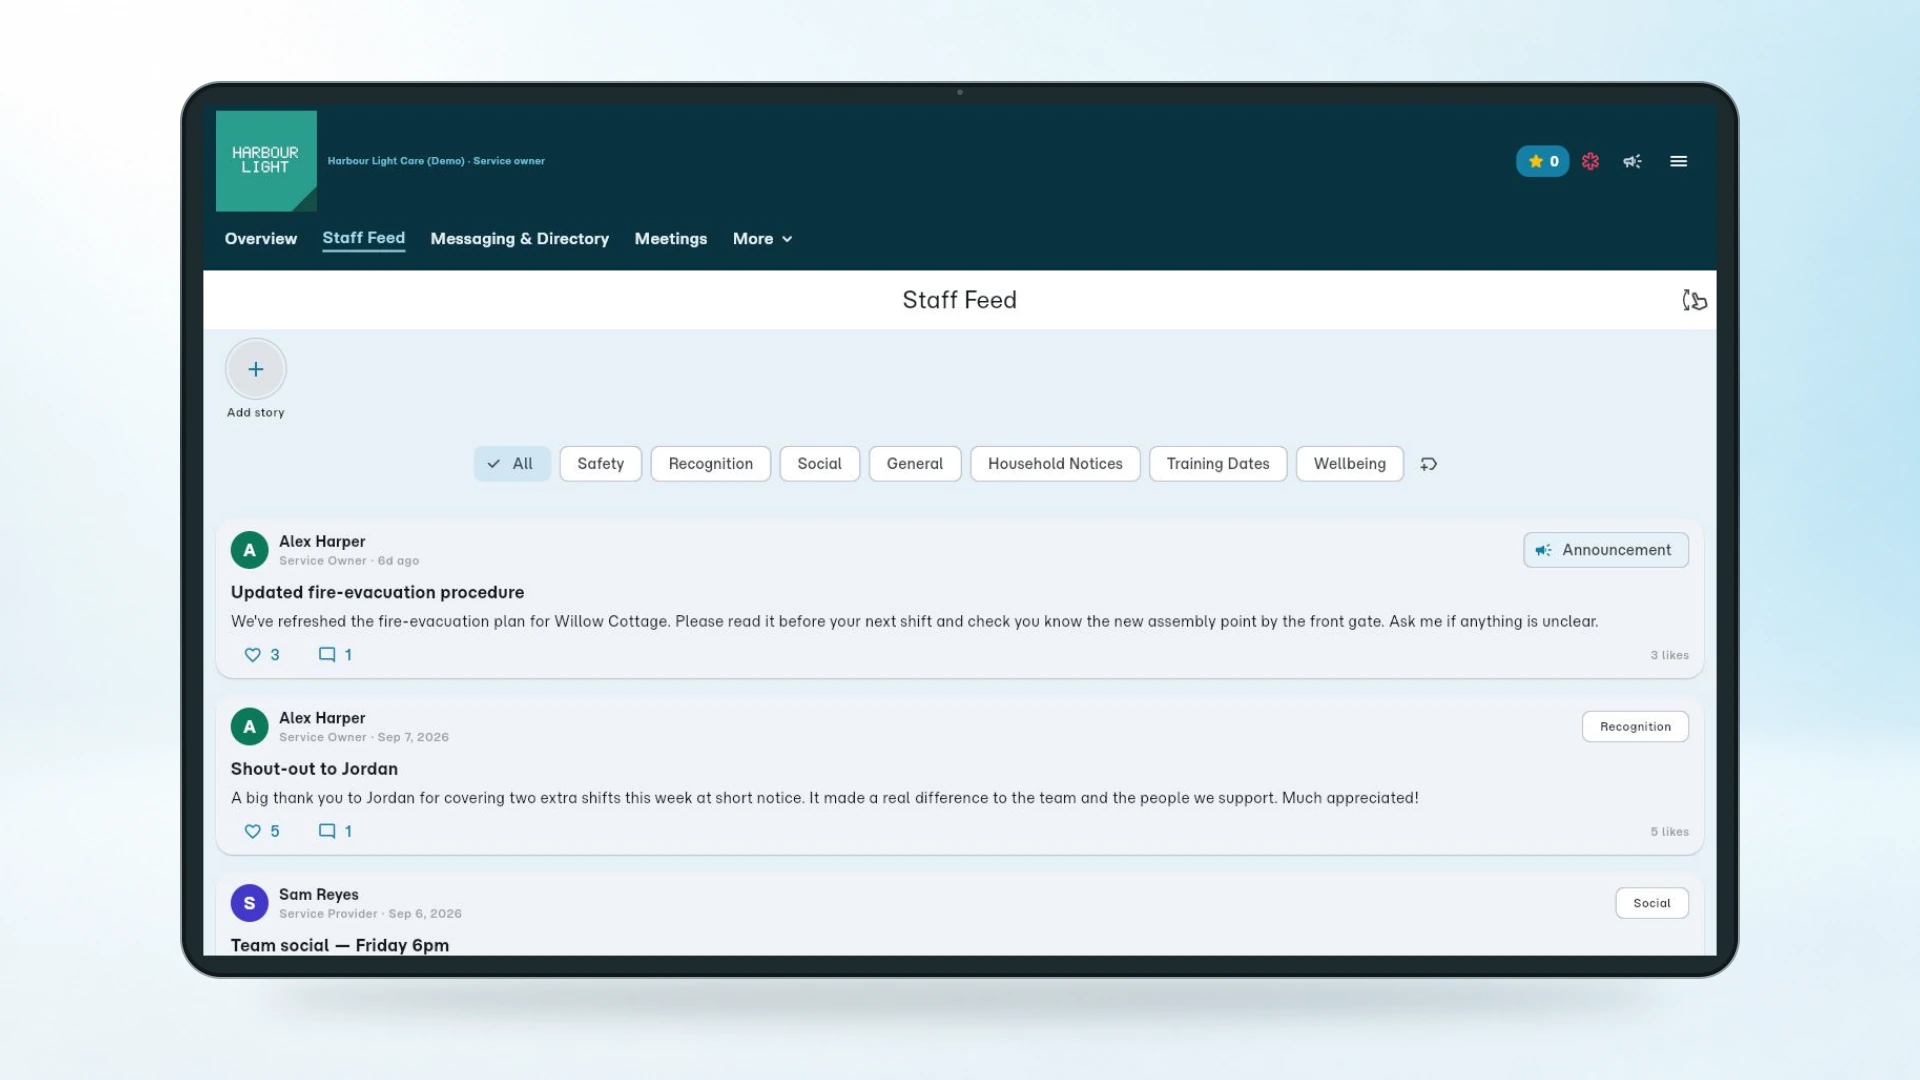The width and height of the screenshot is (1920, 1080).
Task: Toggle the General filter chip
Action: tap(914, 464)
